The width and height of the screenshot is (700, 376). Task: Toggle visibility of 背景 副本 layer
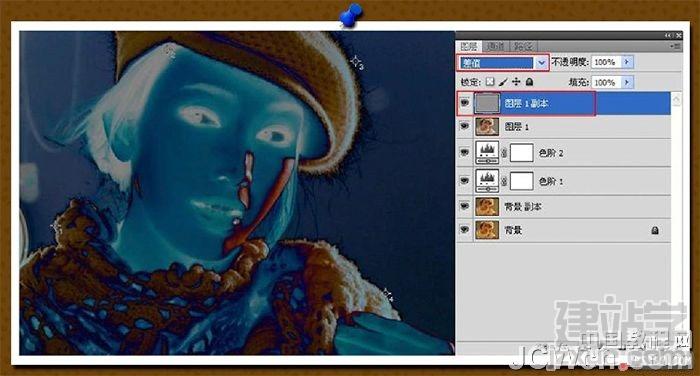click(x=465, y=206)
